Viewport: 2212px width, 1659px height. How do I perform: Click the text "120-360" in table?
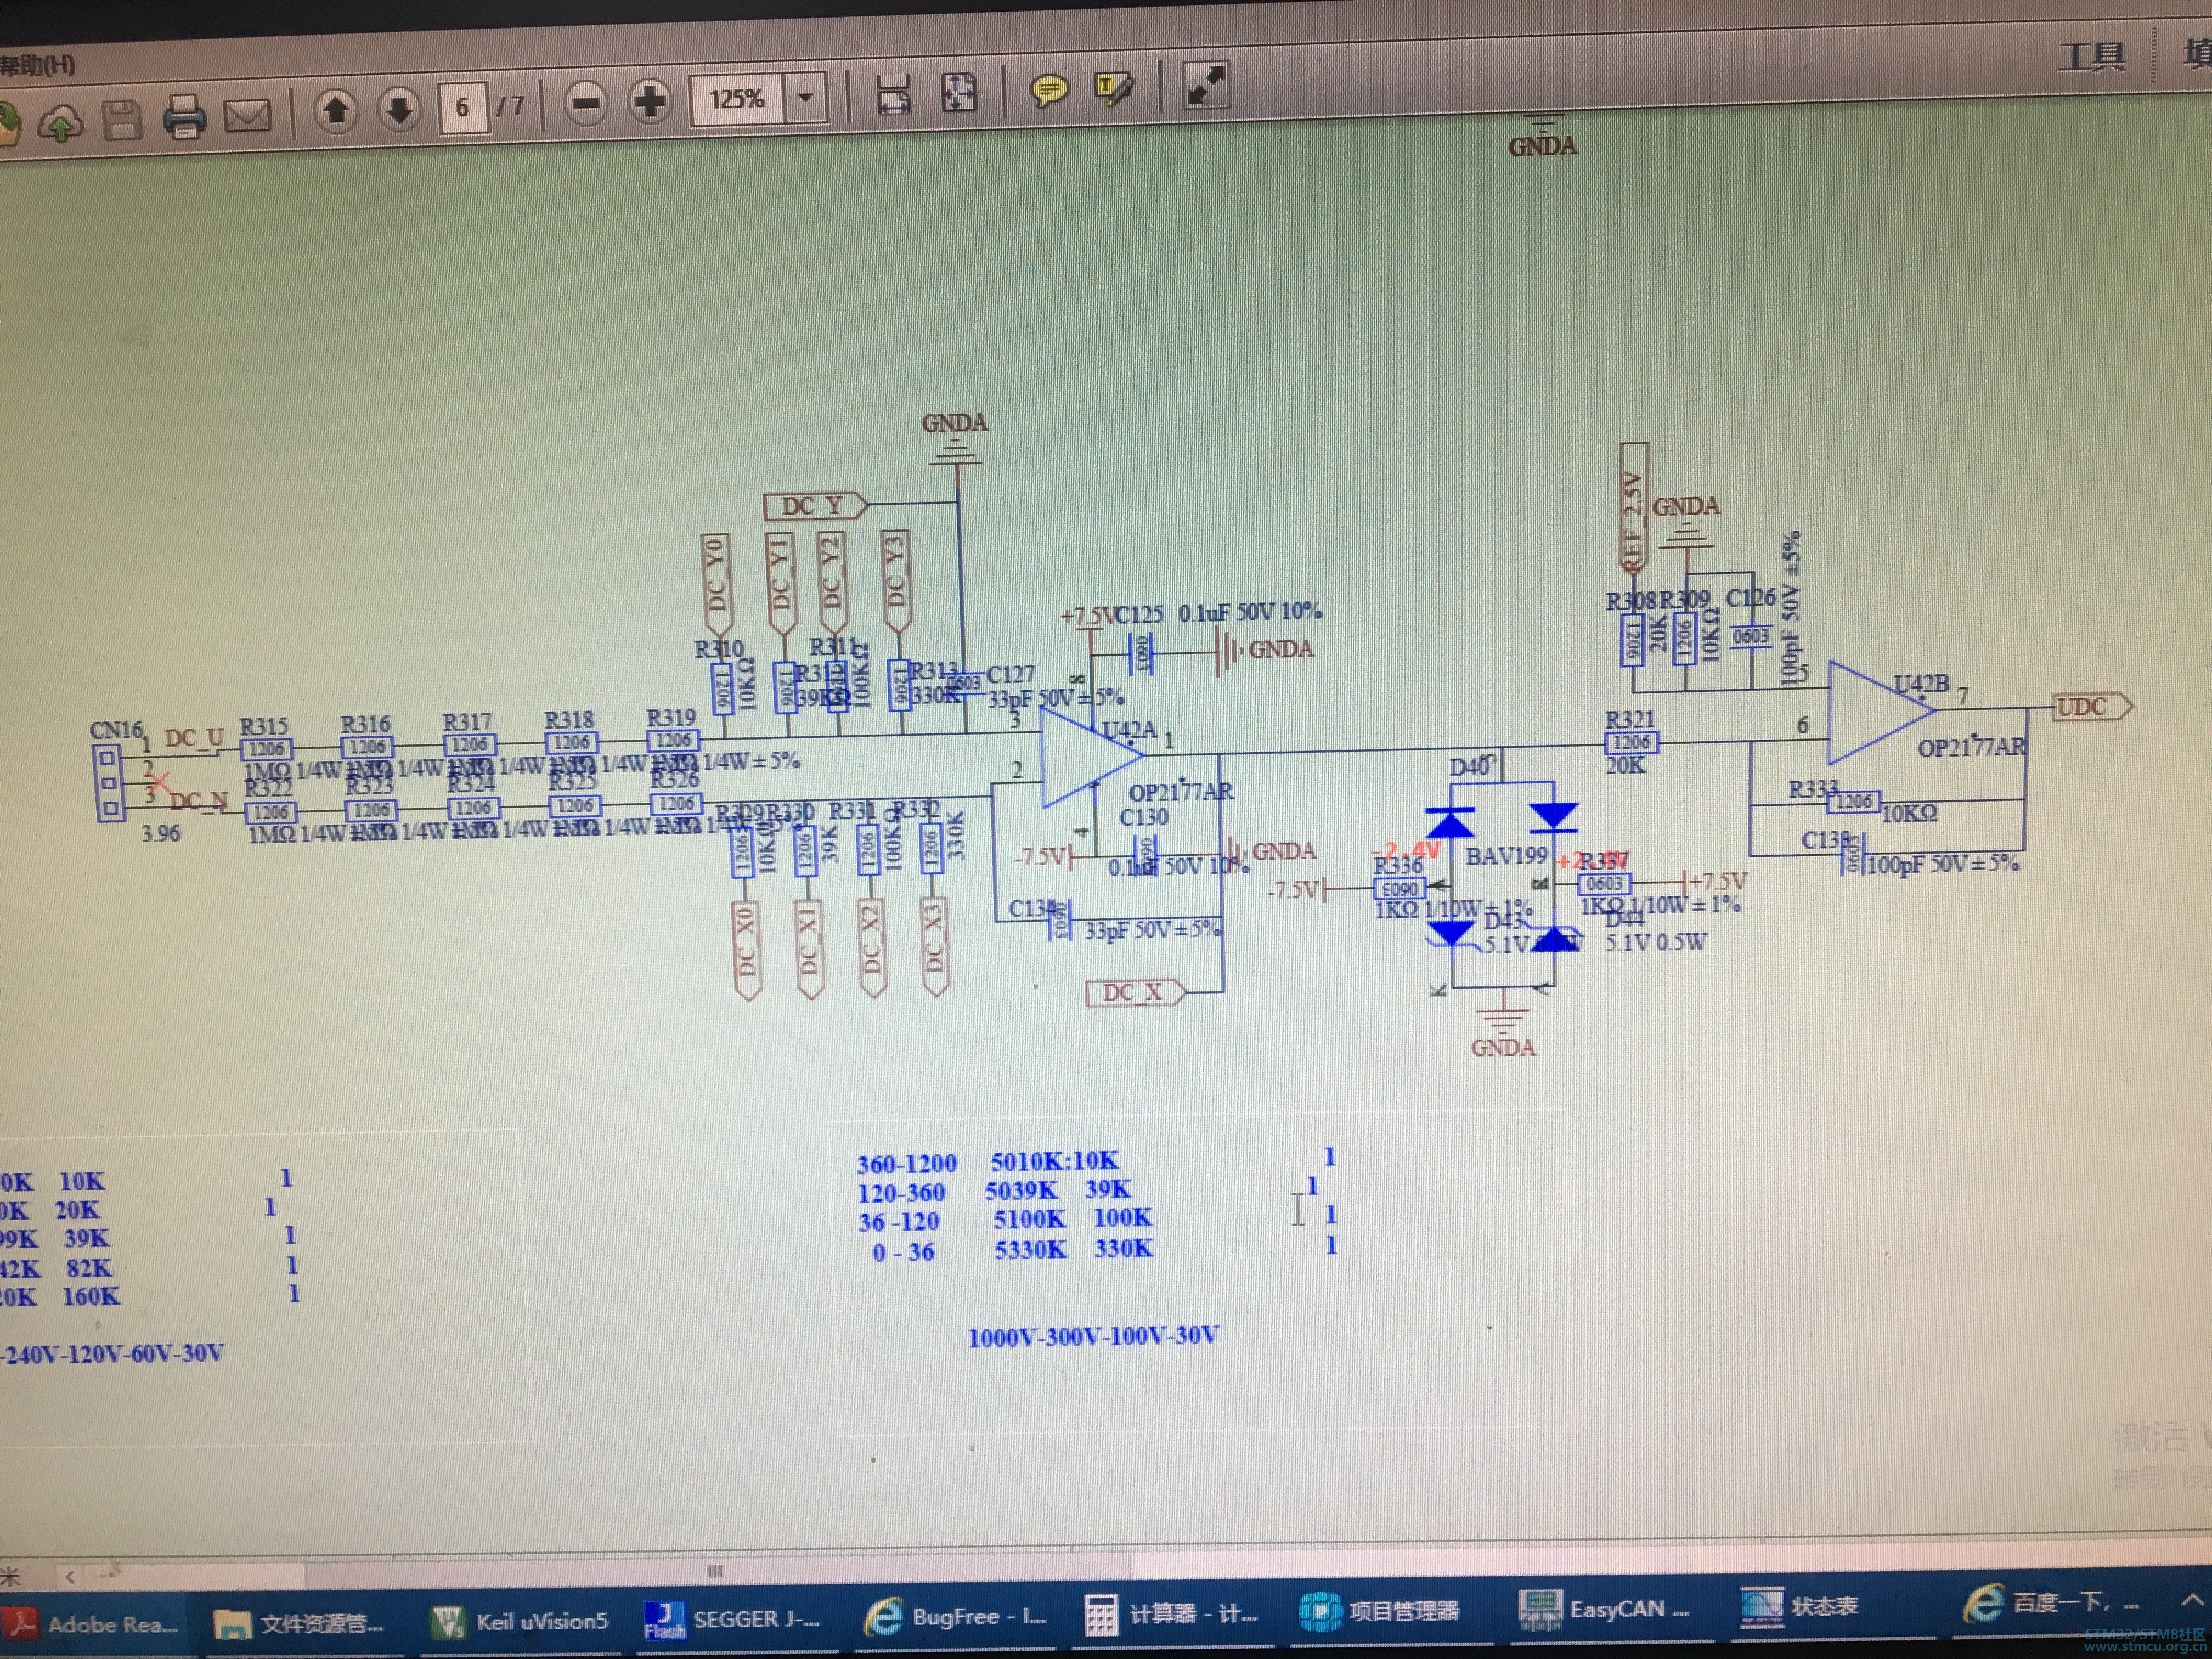tap(901, 1193)
